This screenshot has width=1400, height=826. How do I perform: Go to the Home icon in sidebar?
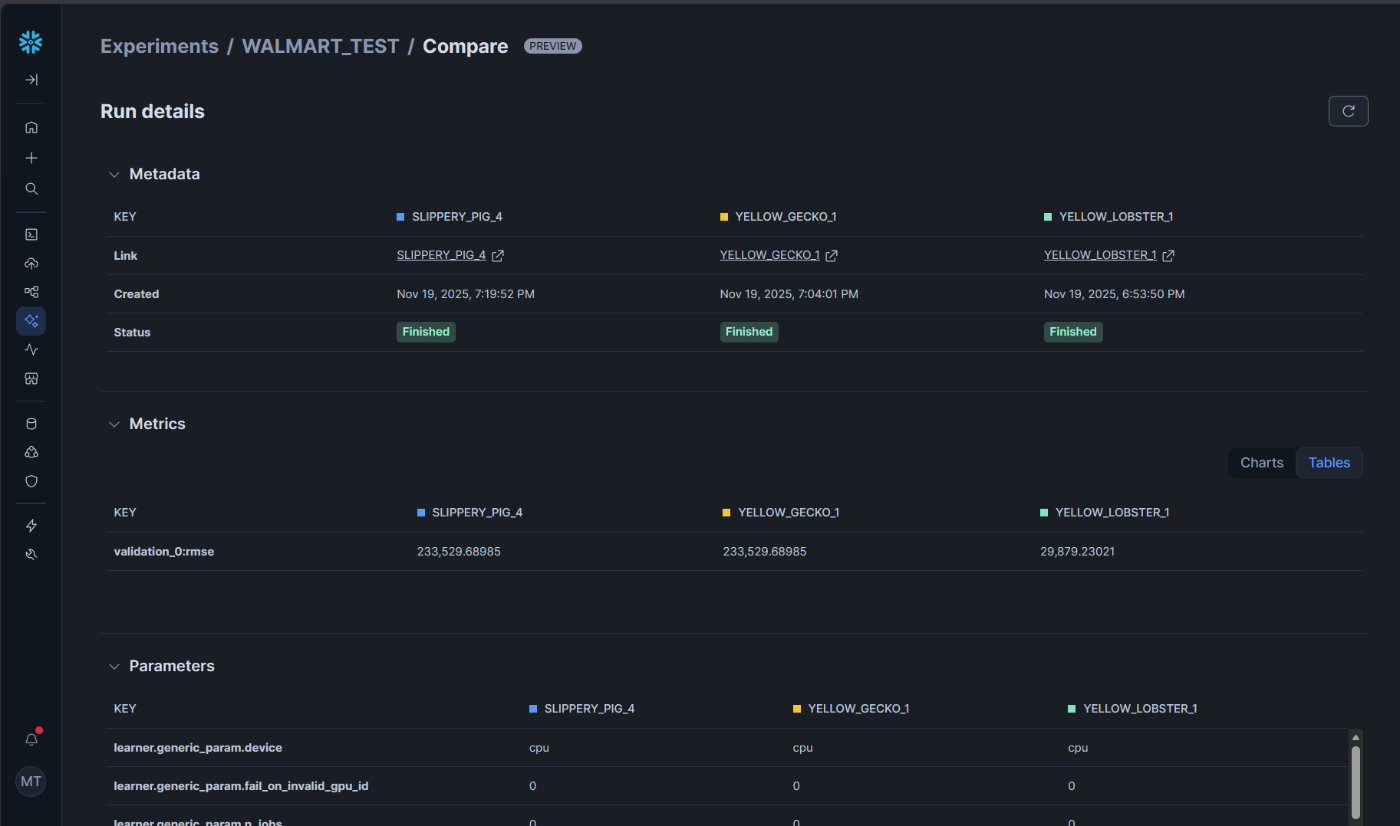(x=31, y=127)
